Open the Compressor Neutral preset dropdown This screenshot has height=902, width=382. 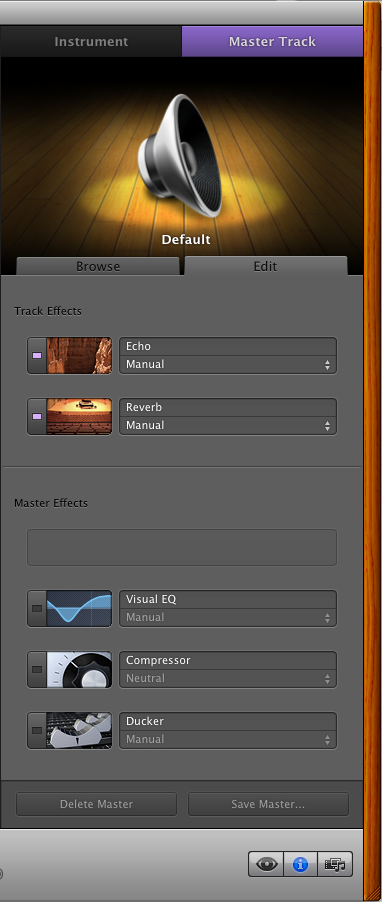click(228, 679)
